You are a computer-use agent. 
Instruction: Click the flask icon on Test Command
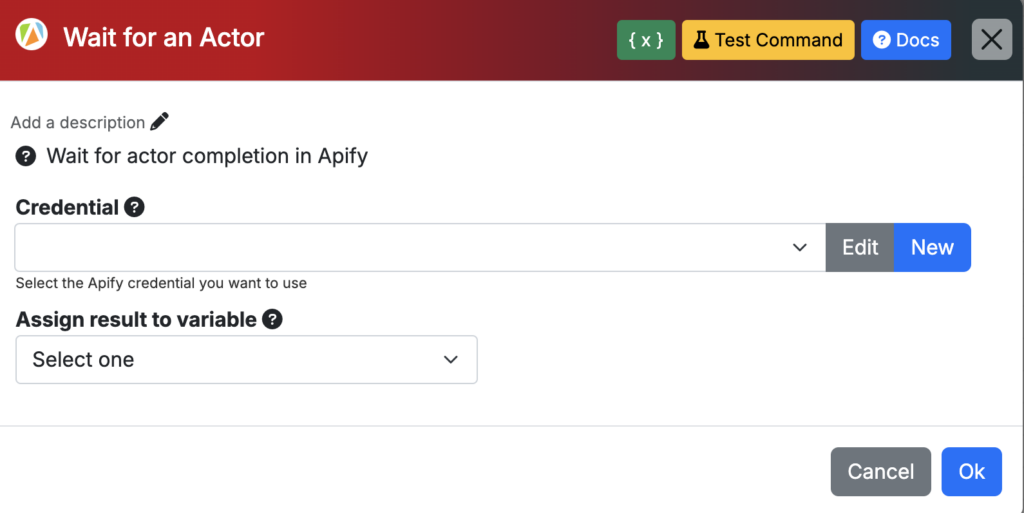pos(701,40)
